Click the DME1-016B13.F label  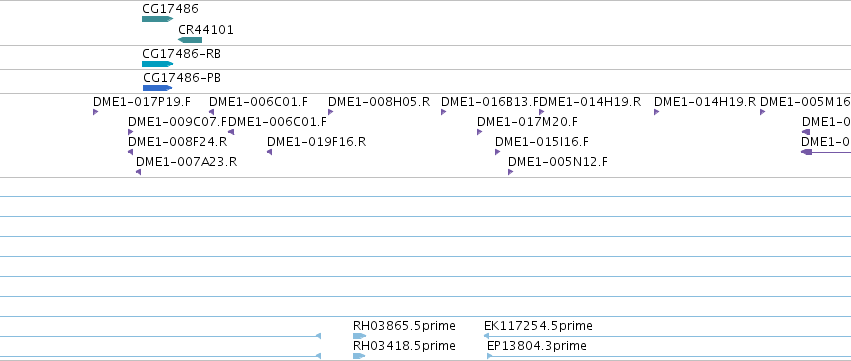[490, 102]
